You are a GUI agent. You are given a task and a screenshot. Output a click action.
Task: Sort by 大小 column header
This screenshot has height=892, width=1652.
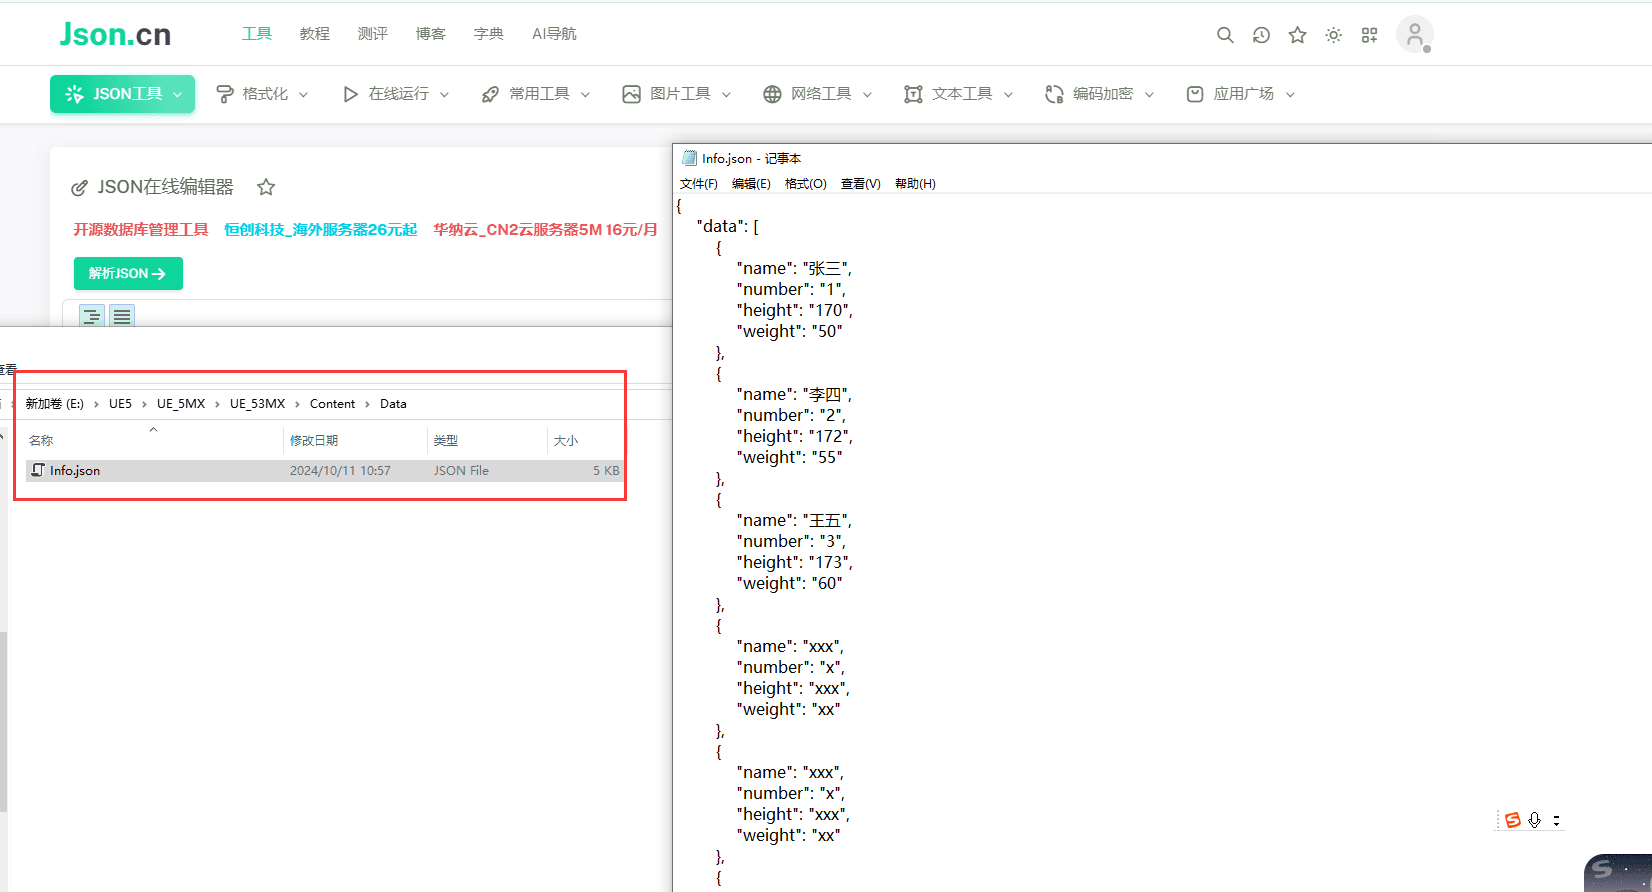[x=566, y=441]
